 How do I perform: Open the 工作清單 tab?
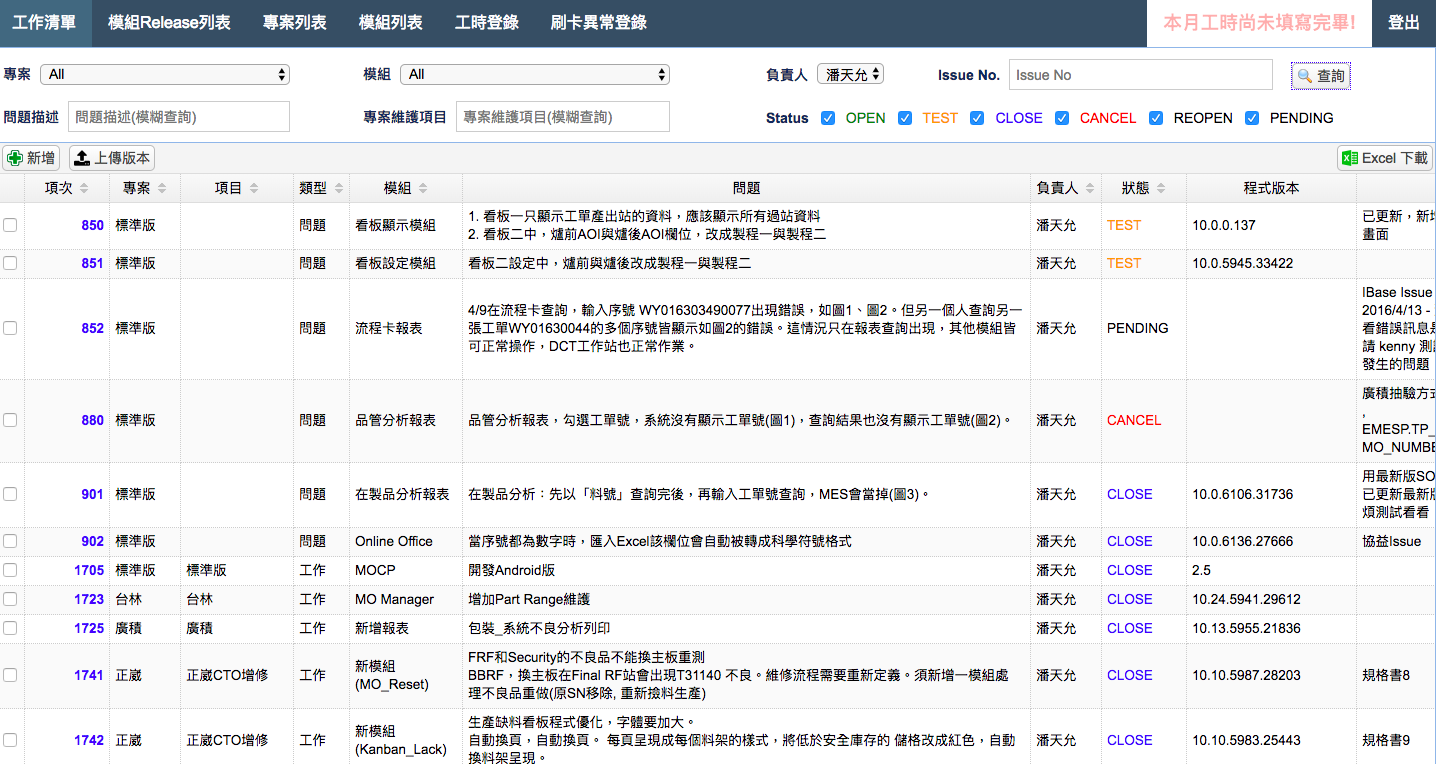(x=46, y=23)
